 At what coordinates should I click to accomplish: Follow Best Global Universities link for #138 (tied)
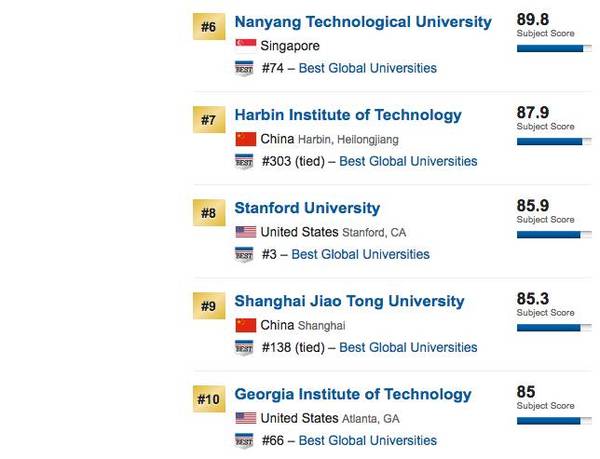click(x=408, y=347)
